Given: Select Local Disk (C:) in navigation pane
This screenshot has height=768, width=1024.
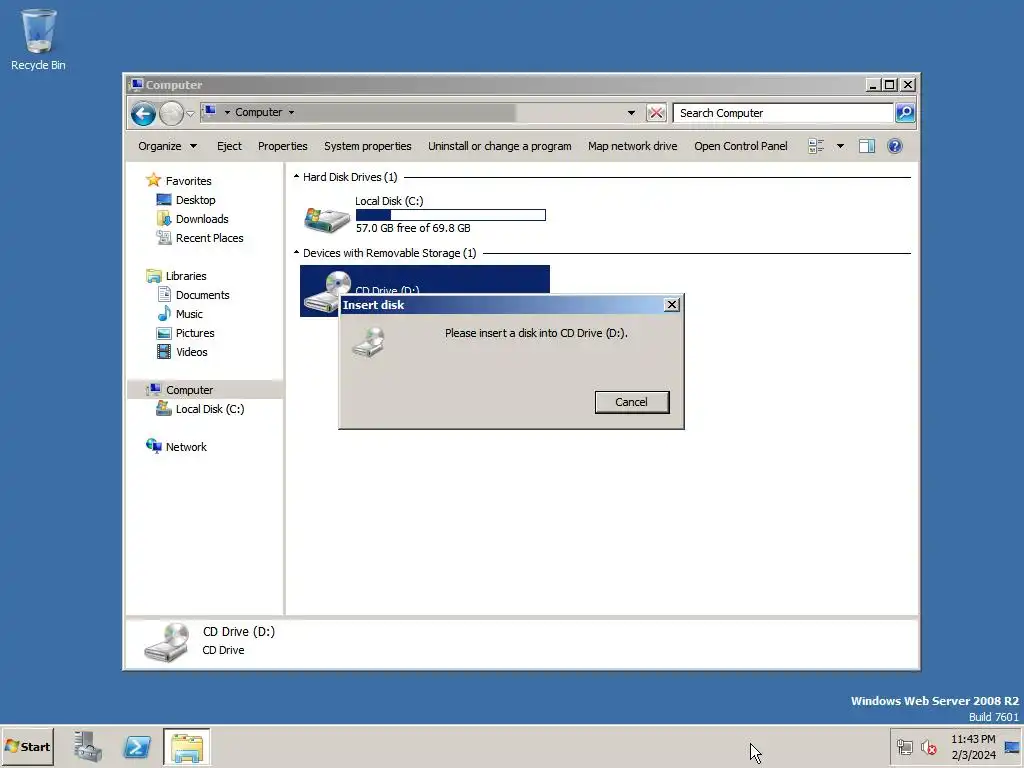Looking at the screenshot, I should point(210,409).
